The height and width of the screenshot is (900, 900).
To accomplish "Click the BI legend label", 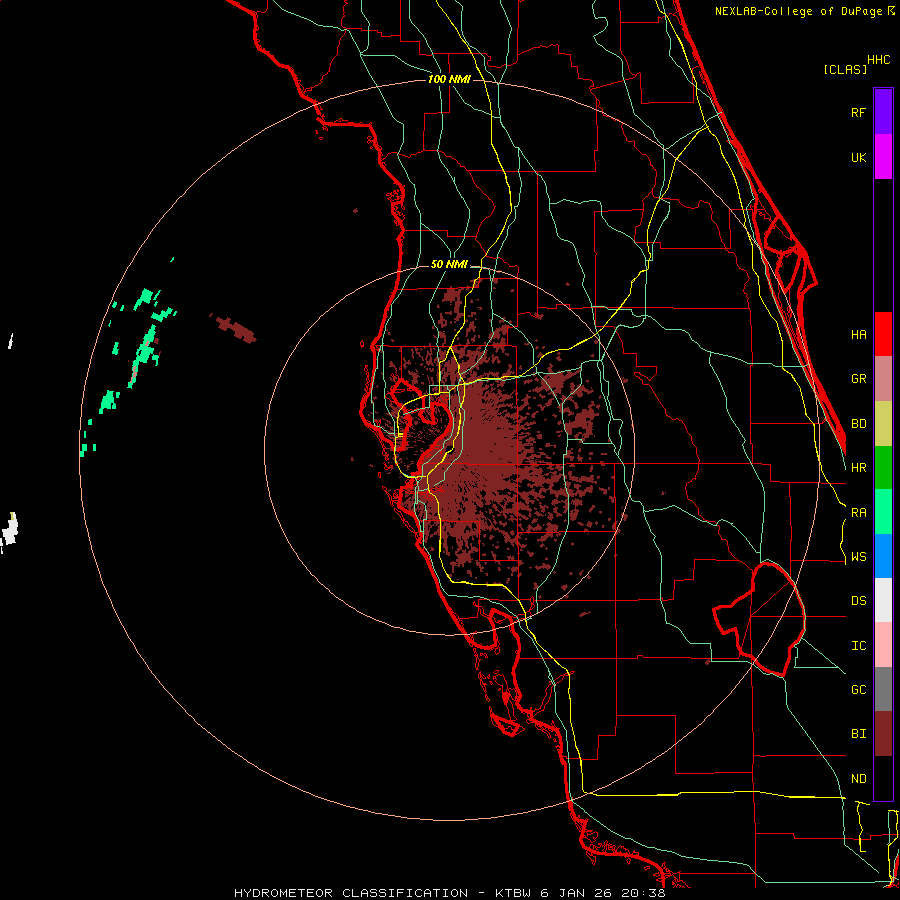I will point(858,734).
